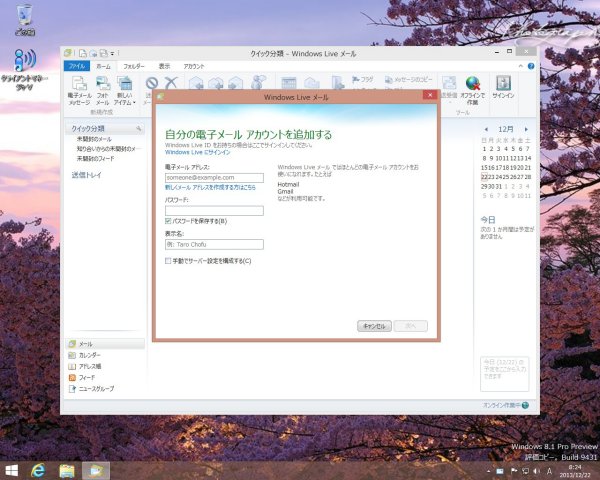The height and width of the screenshot is (480, 600).
Task: Click the new document quick access icon
Action: 83,53
